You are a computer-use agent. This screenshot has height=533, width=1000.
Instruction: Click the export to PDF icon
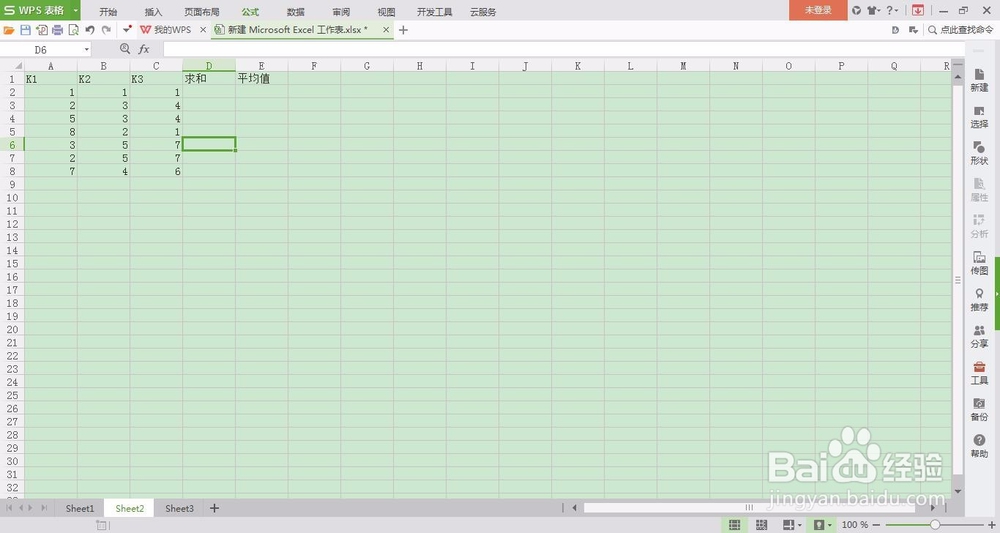pyautogui.click(x=41, y=30)
